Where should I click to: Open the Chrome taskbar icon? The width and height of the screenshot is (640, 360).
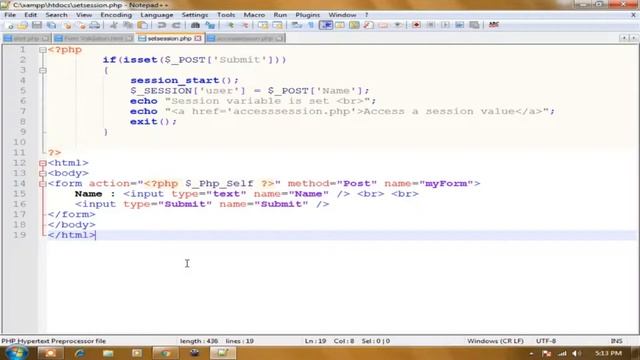(165, 353)
